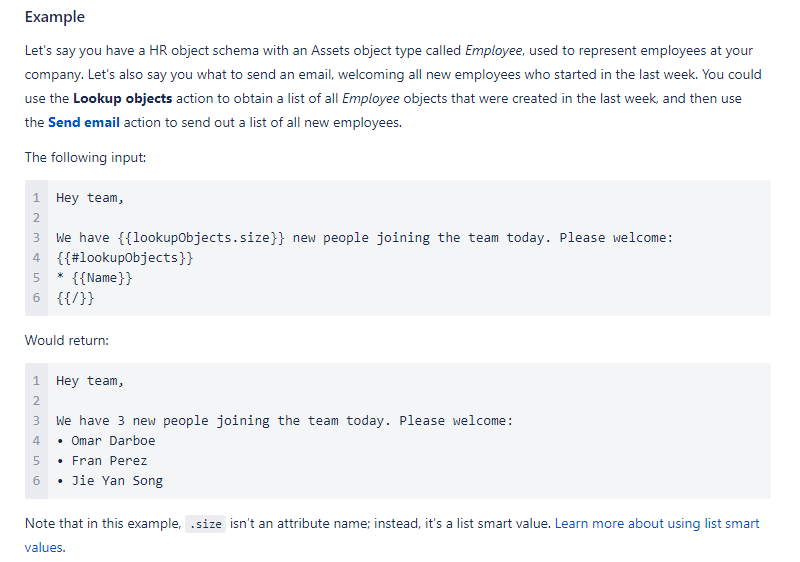Click the Omar Darboe output line
The width and height of the screenshot is (800, 562).
tap(106, 441)
